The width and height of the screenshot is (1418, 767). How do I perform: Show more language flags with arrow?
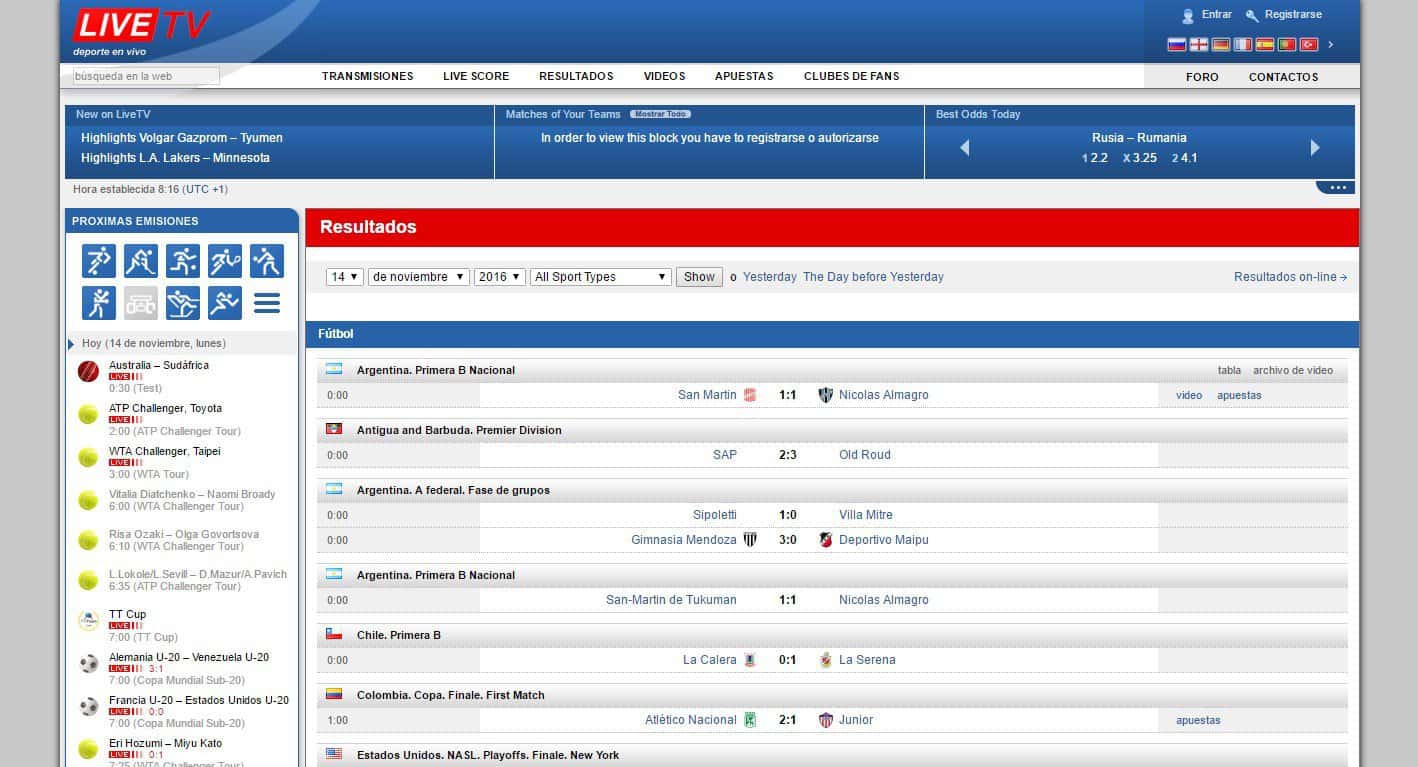(1330, 45)
